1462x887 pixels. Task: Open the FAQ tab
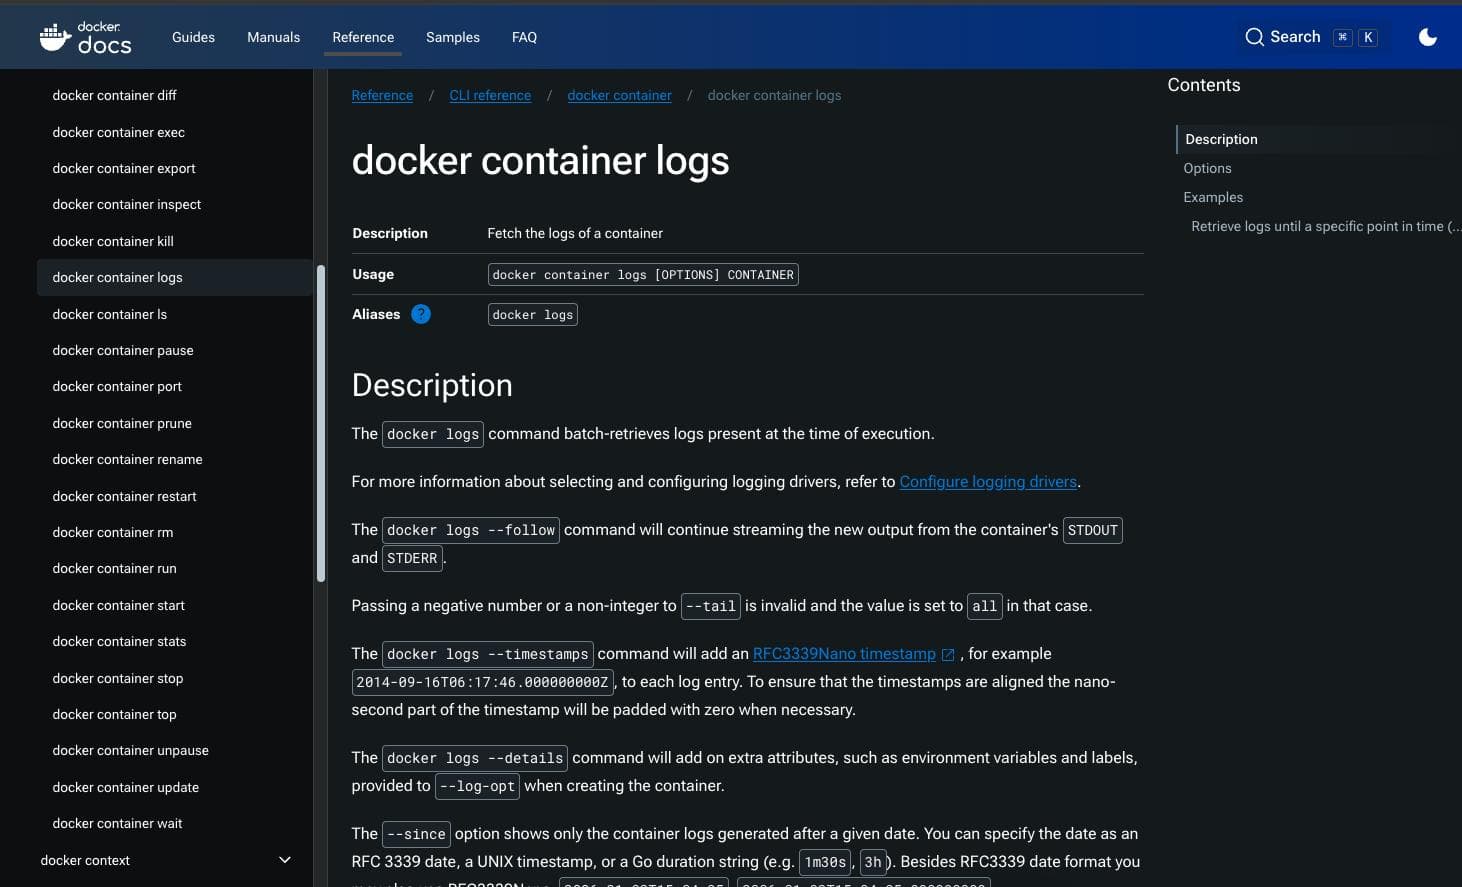point(524,37)
